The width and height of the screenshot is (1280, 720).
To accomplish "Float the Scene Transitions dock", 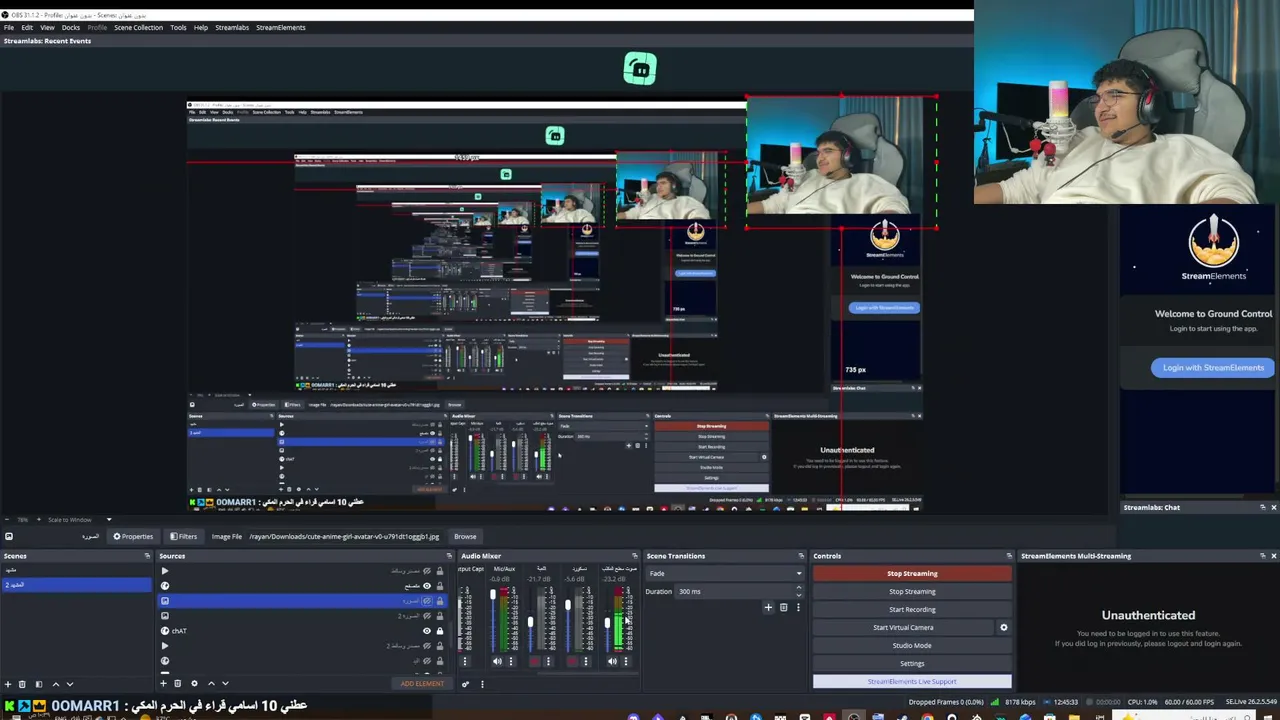I will click(801, 556).
